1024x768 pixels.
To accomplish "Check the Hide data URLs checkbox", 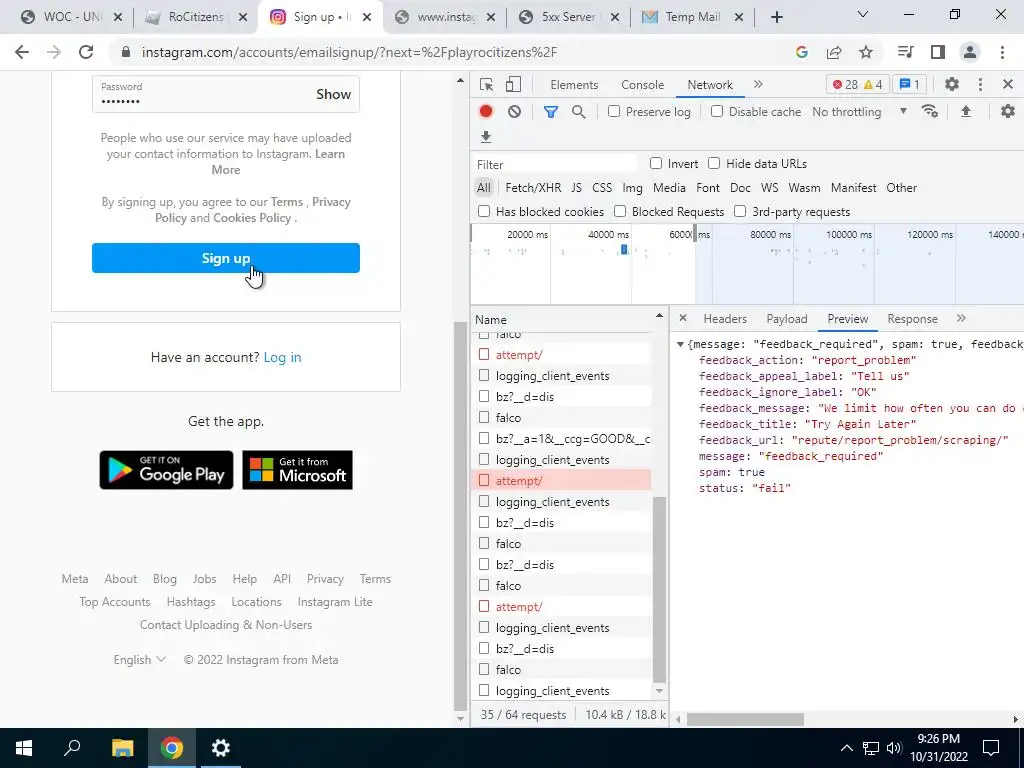I will (x=714, y=163).
